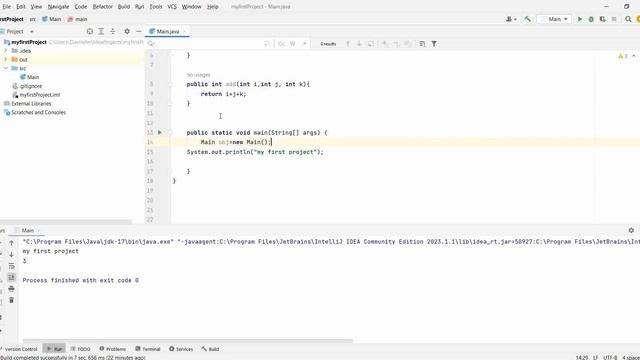
Task: Open the Version Control tool window
Action: (x=19, y=349)
